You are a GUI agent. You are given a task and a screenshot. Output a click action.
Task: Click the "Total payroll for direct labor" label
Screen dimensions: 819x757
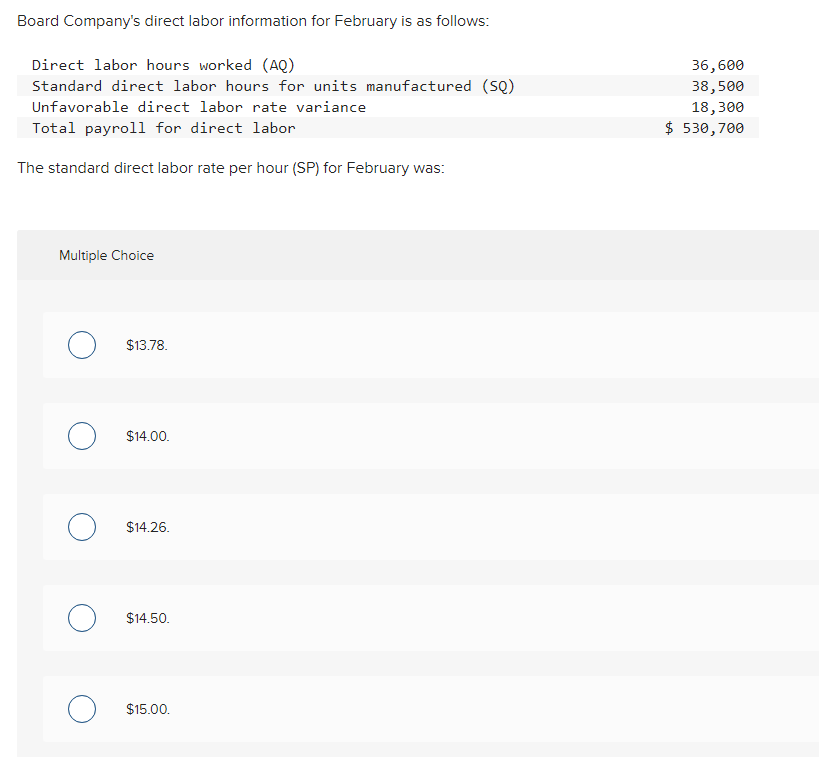pyautogui.click(x=163, y=128)
